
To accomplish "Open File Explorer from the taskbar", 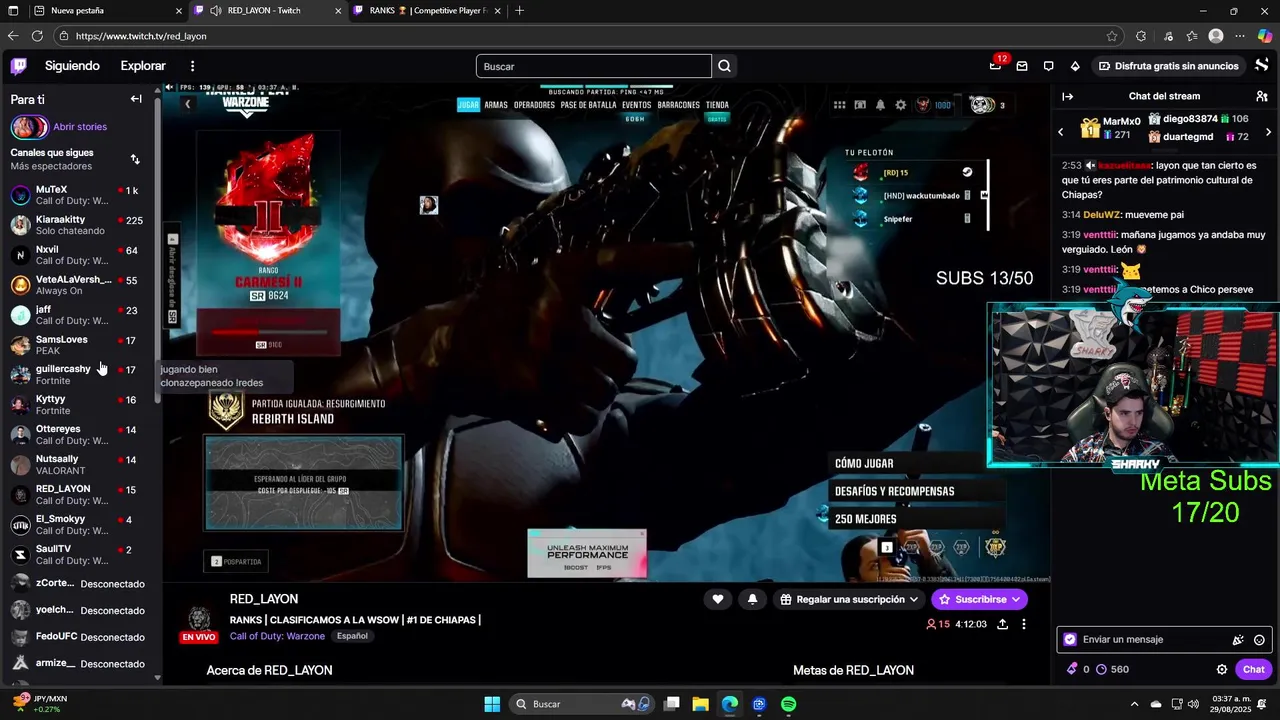I will coord(700,704).
